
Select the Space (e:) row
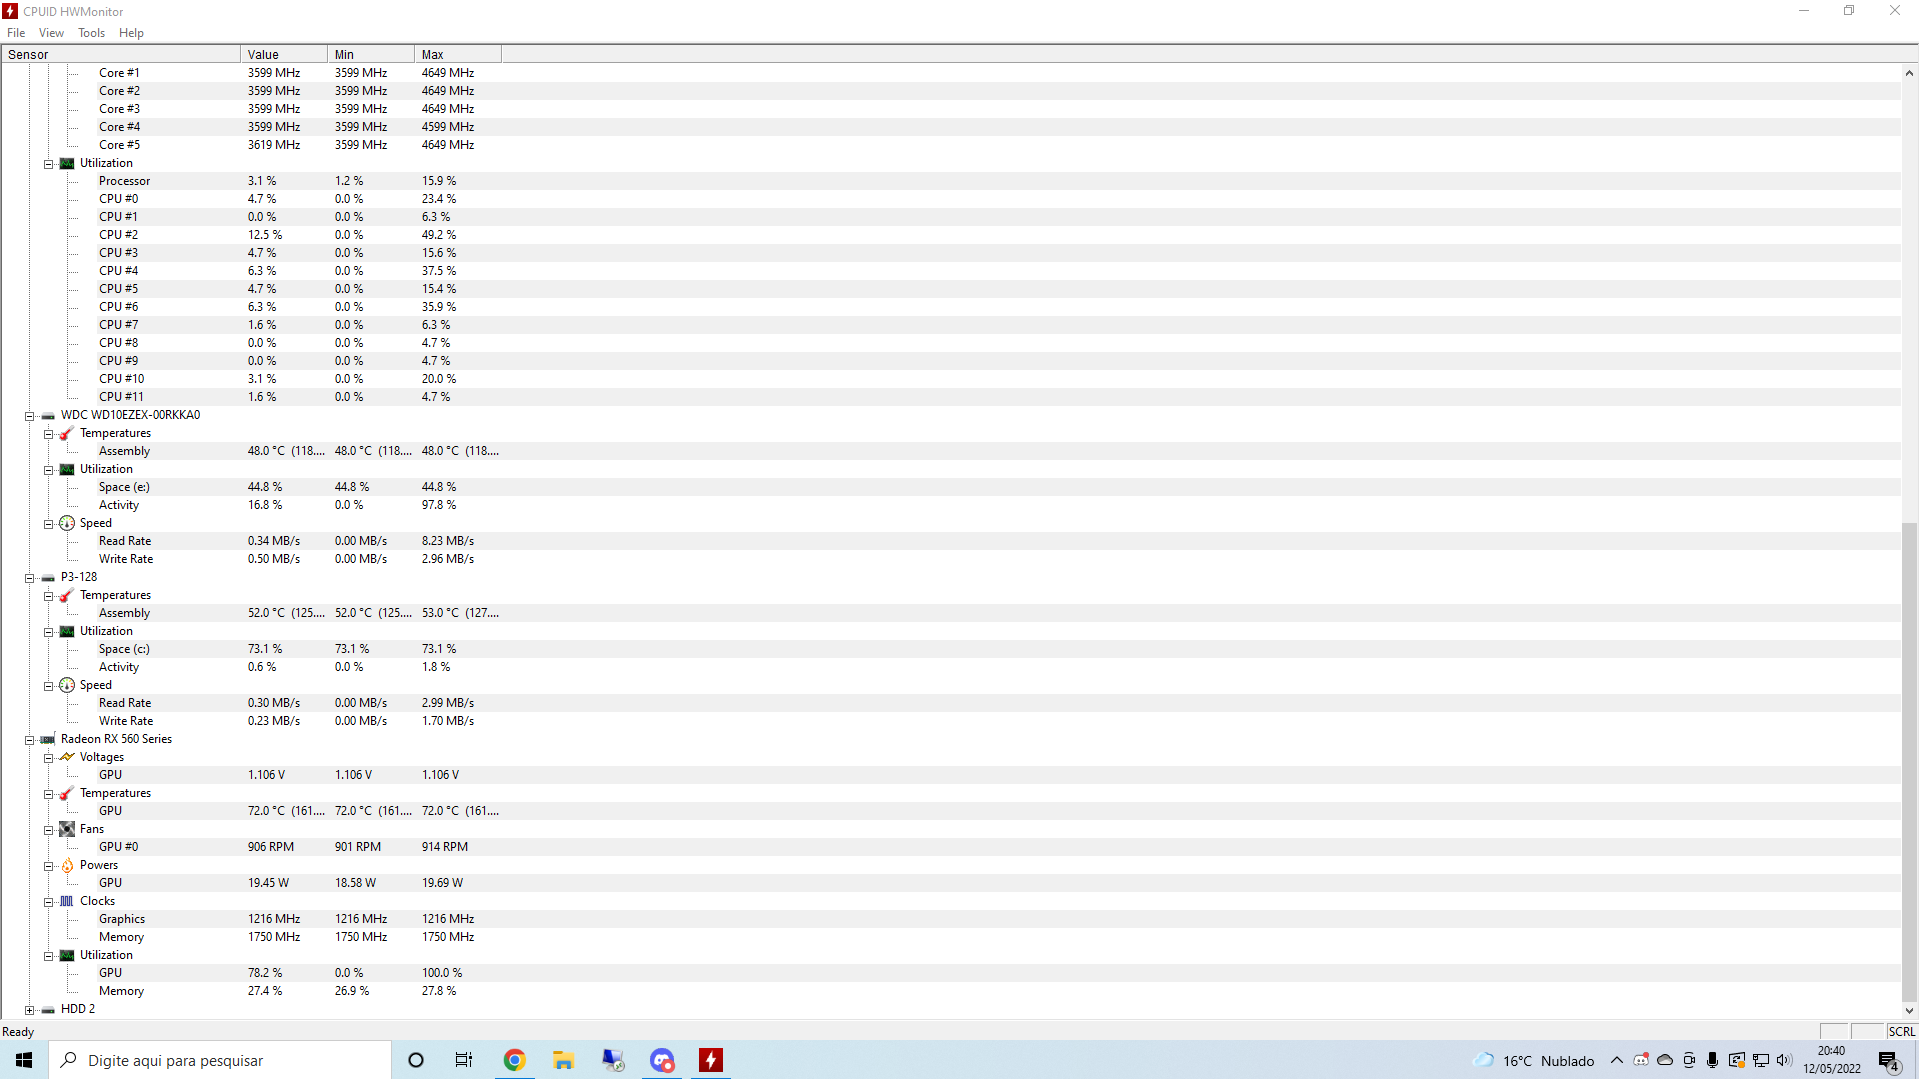[x=950, y=487]
